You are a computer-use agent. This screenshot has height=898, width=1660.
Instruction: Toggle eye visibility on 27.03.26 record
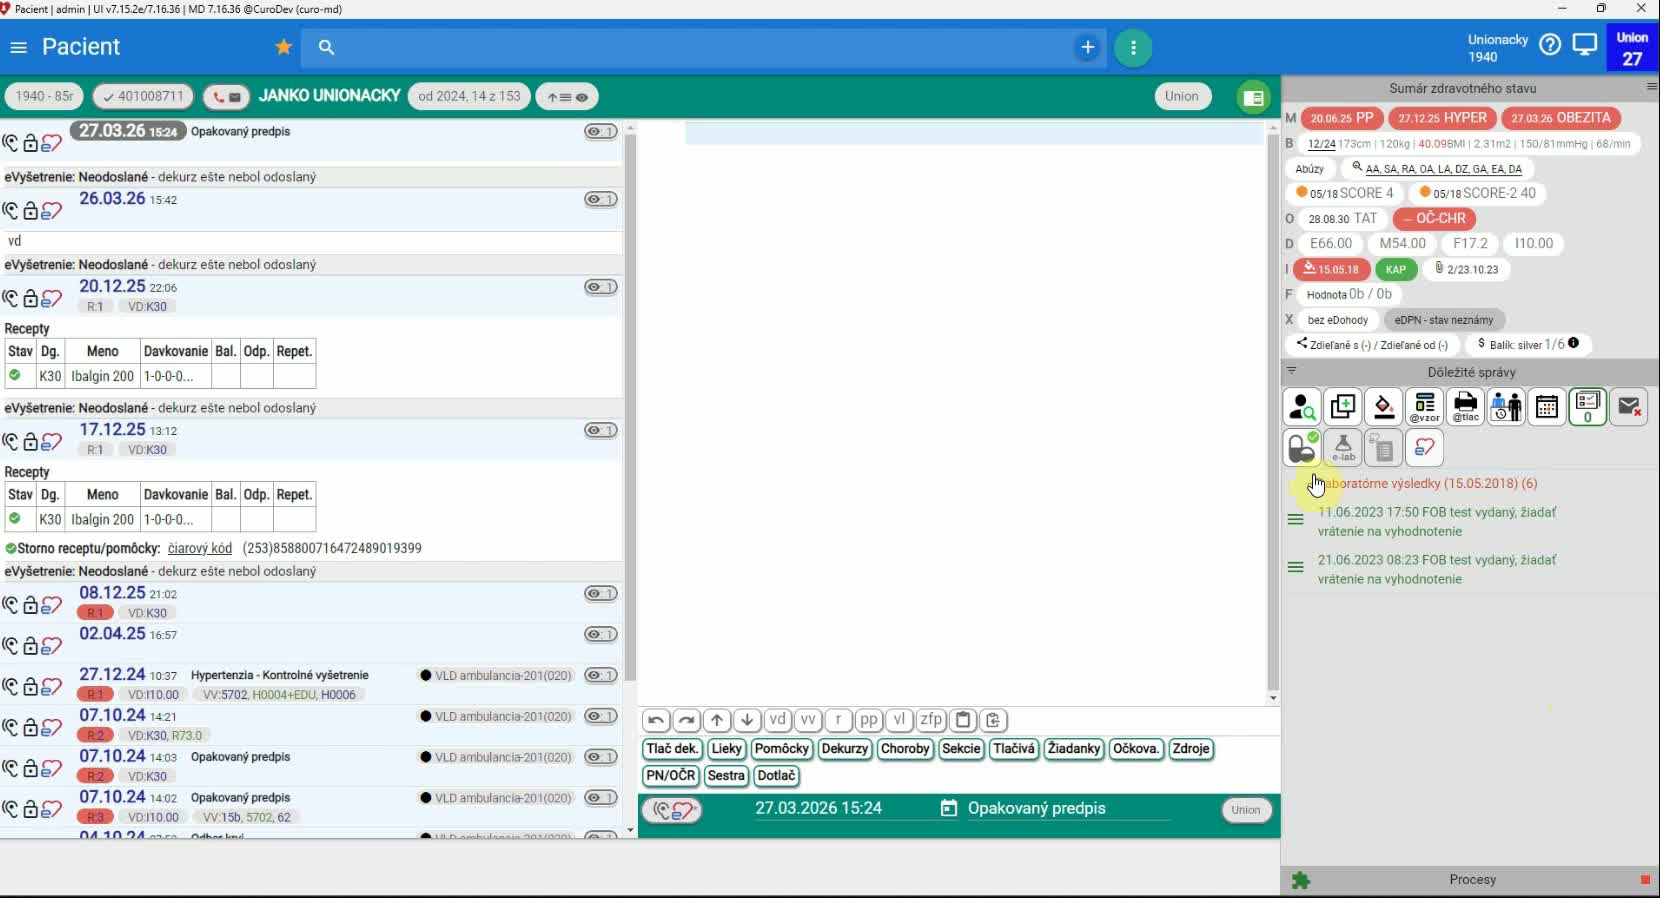[600, 132]
